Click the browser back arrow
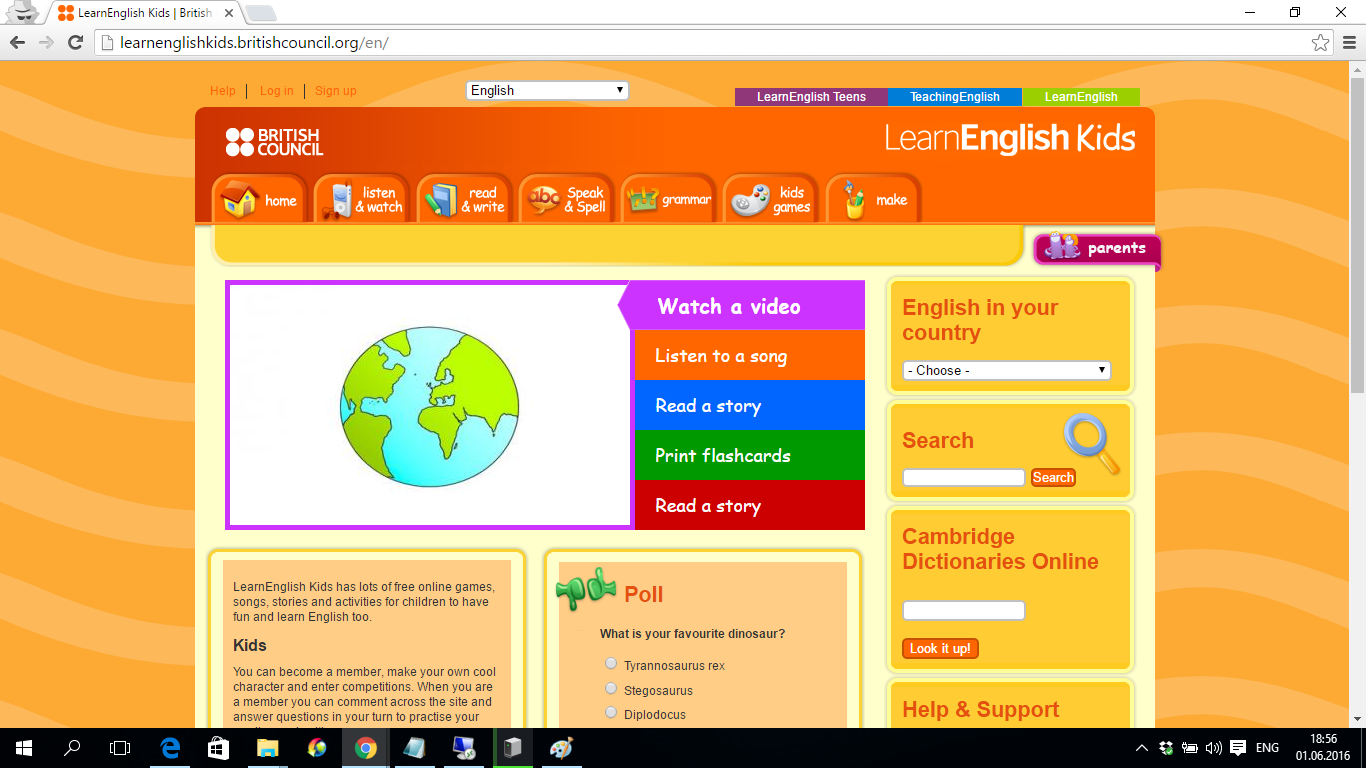1366x768 pixels. click(x=17, y=42)
